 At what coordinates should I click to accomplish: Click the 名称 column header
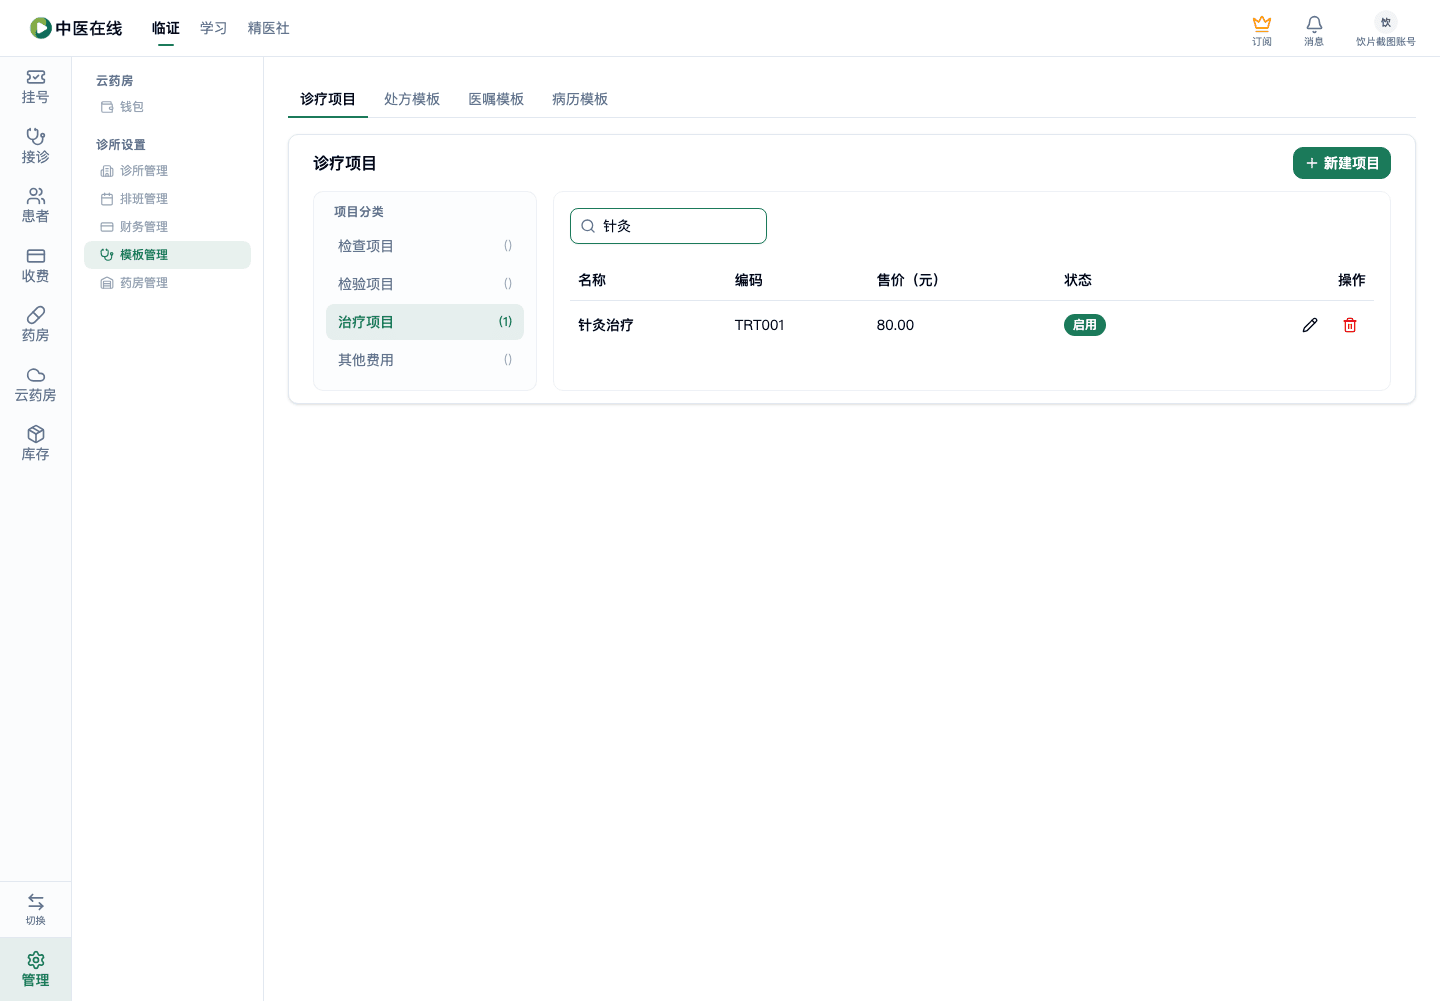pos(592,280)
